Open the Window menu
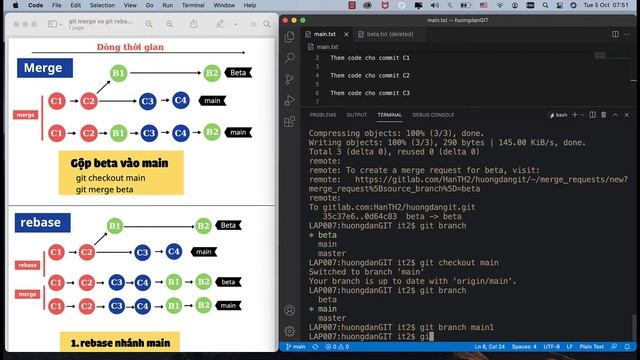 pos(224,5)
